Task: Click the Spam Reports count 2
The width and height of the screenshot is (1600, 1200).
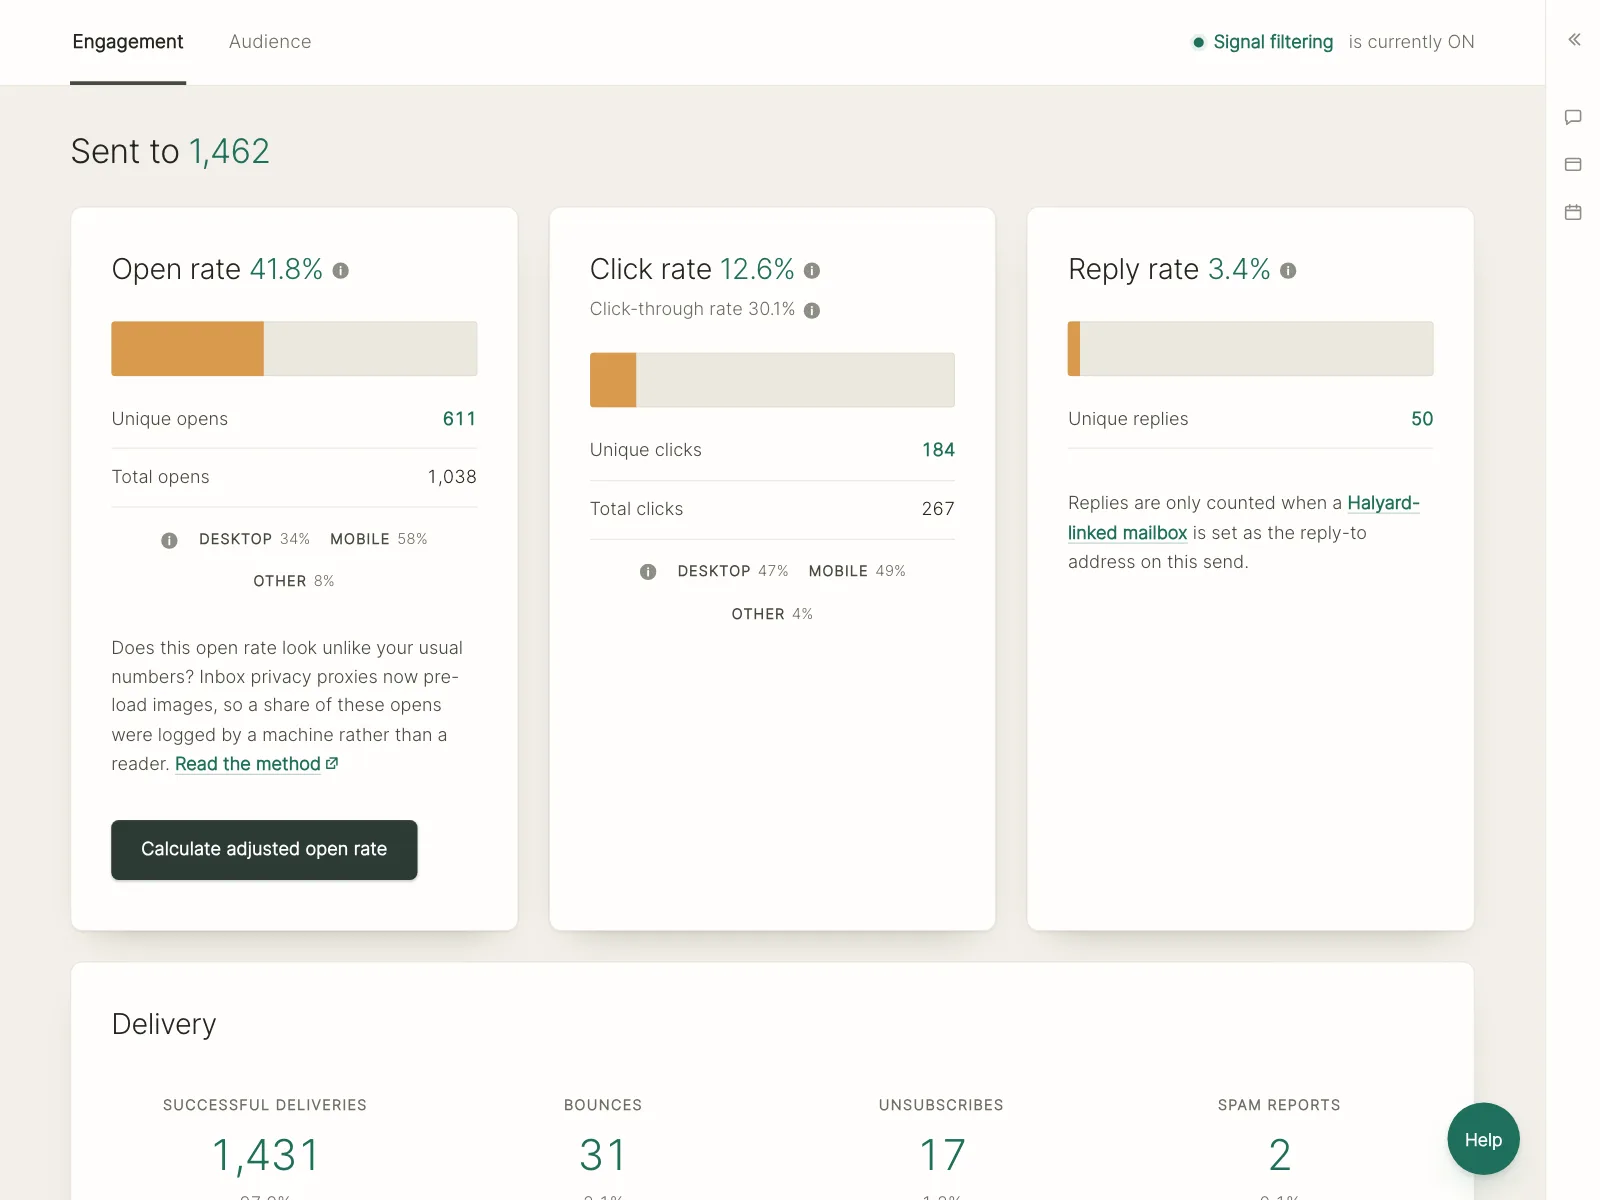Action: coord(1280,1155)
